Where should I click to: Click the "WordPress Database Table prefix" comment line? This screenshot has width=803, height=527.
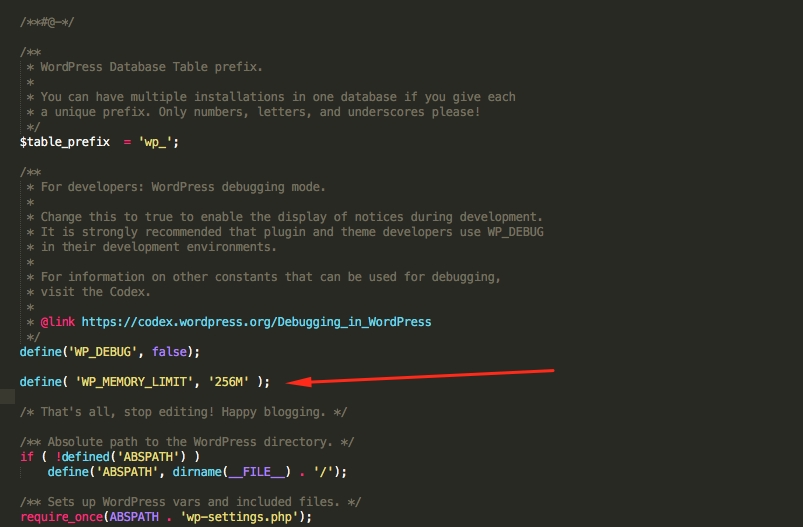pos(150,67)
